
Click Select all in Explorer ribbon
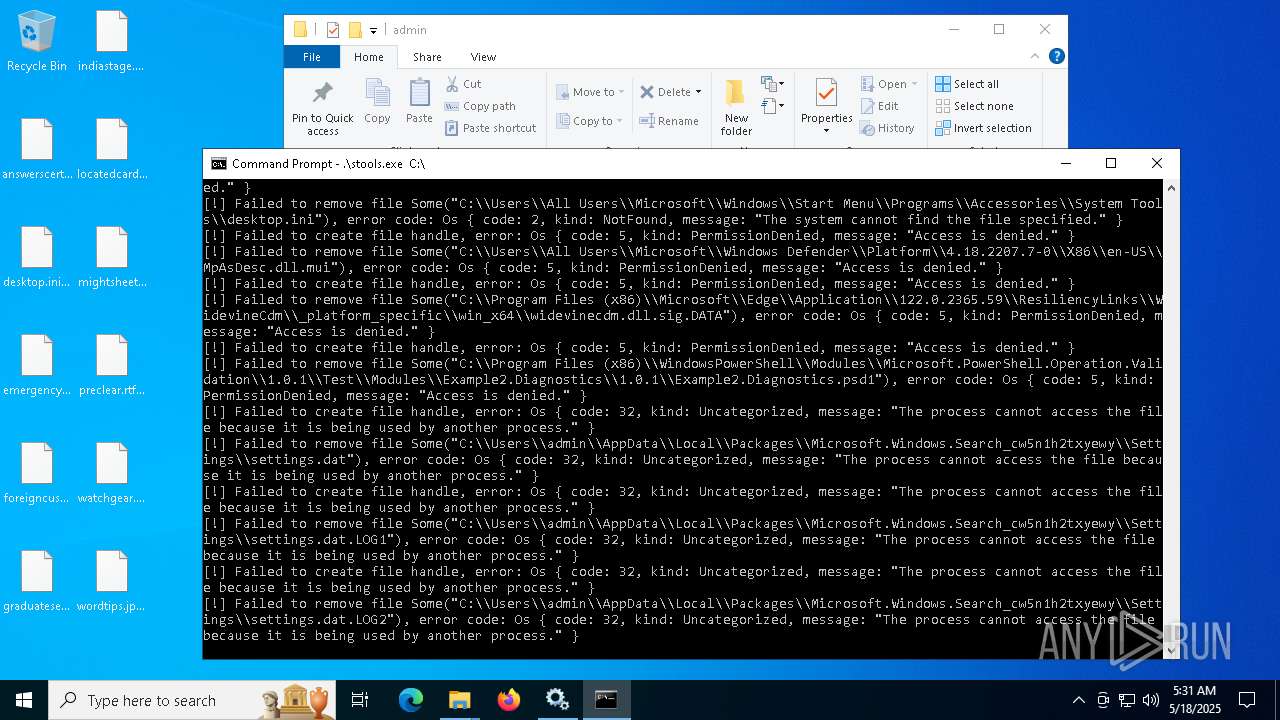[x=967, y=84]
